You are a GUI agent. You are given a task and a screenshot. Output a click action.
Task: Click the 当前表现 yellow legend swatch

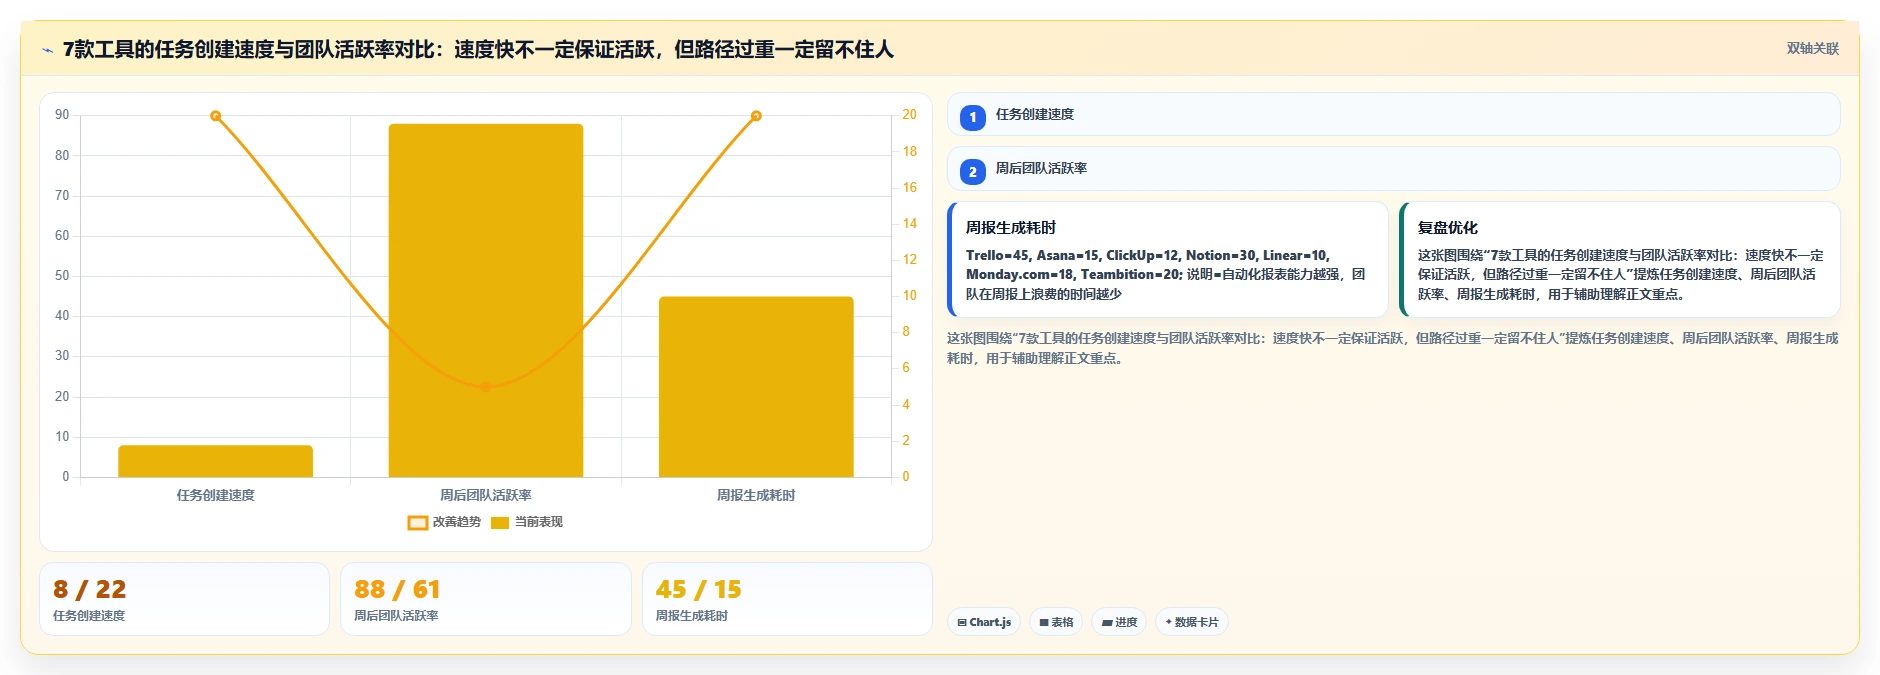click(x=500, y=522)
